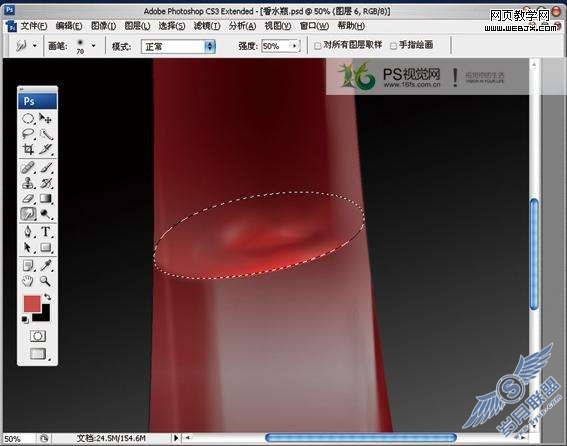The width and height of the screenshot is (567, 446).
Task: Select the Crop tool
Action: pyautogui.click(x=28, y=149)
